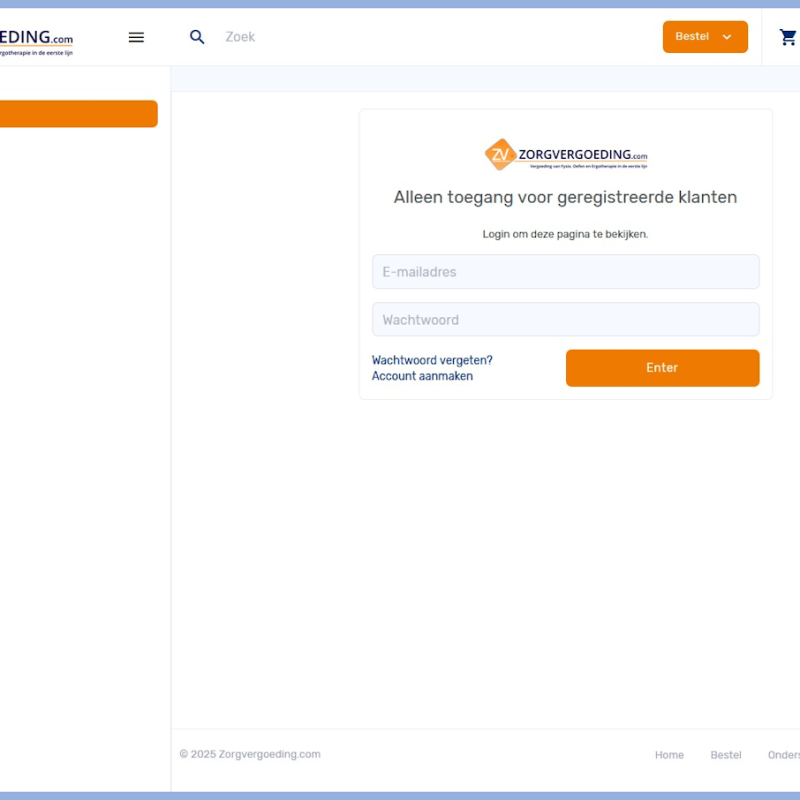Open the 'Wachtwoord vergeten?' link
Viewport: 800px width, 800px height.
point(430,360)
